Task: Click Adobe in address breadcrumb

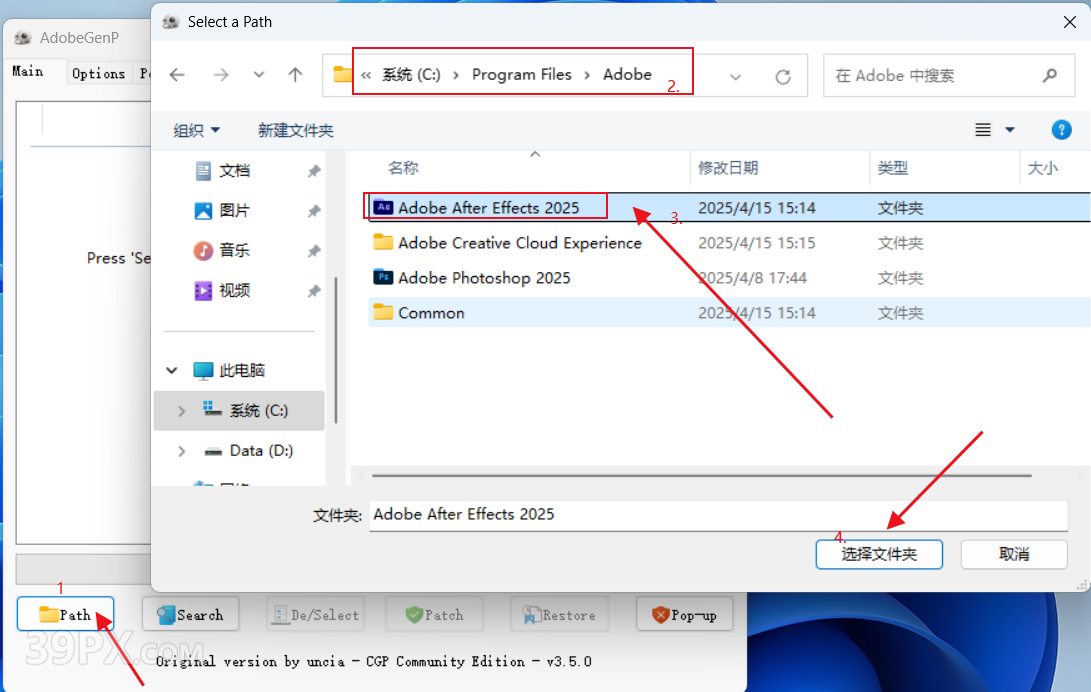Action: click(627, 75)
